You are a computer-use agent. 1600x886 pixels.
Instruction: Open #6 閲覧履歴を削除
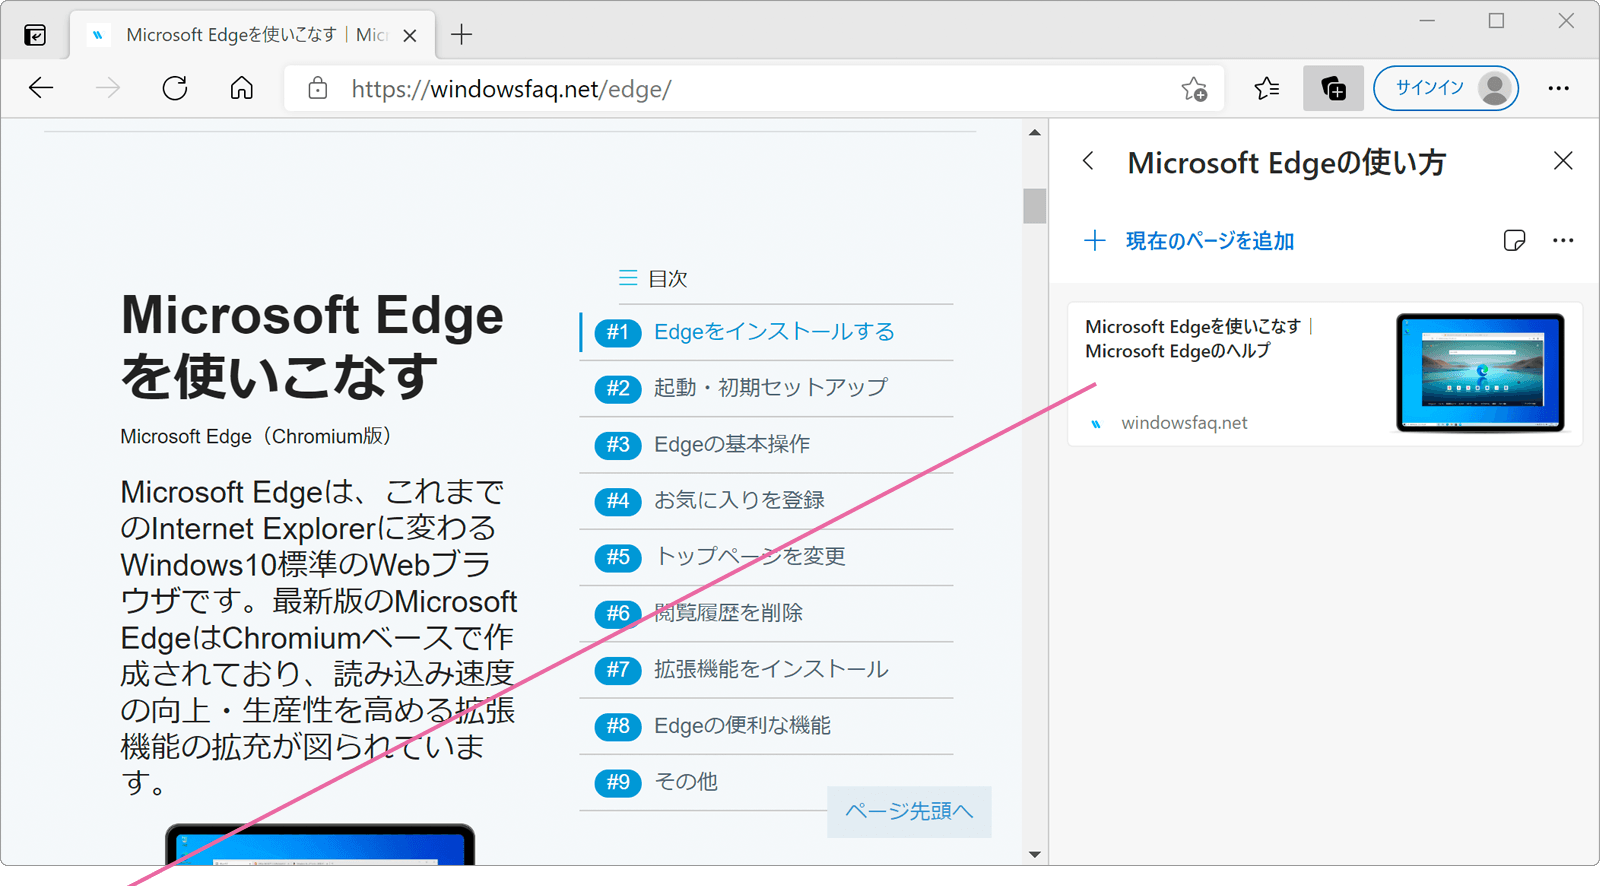[767, 613]
